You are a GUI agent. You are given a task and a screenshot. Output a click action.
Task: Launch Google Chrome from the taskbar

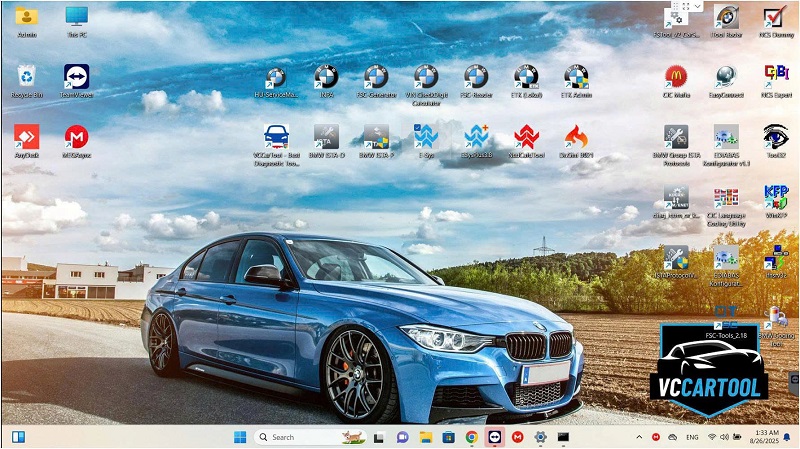(x=471, y=437)
